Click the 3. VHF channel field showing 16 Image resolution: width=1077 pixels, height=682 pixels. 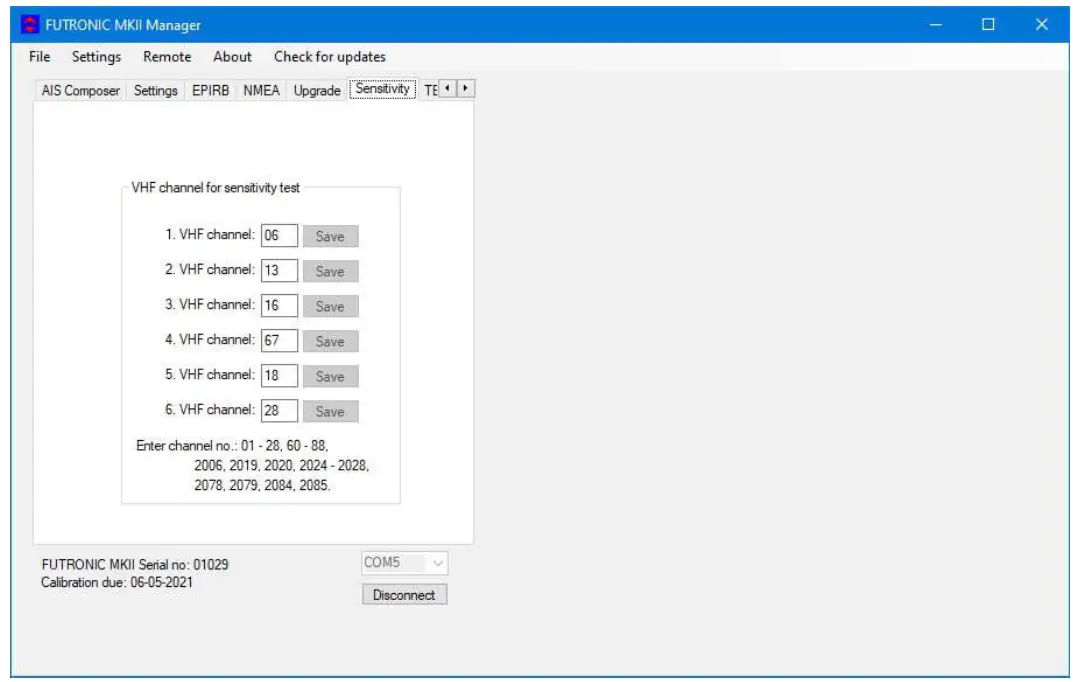click(x=279, y=306)
